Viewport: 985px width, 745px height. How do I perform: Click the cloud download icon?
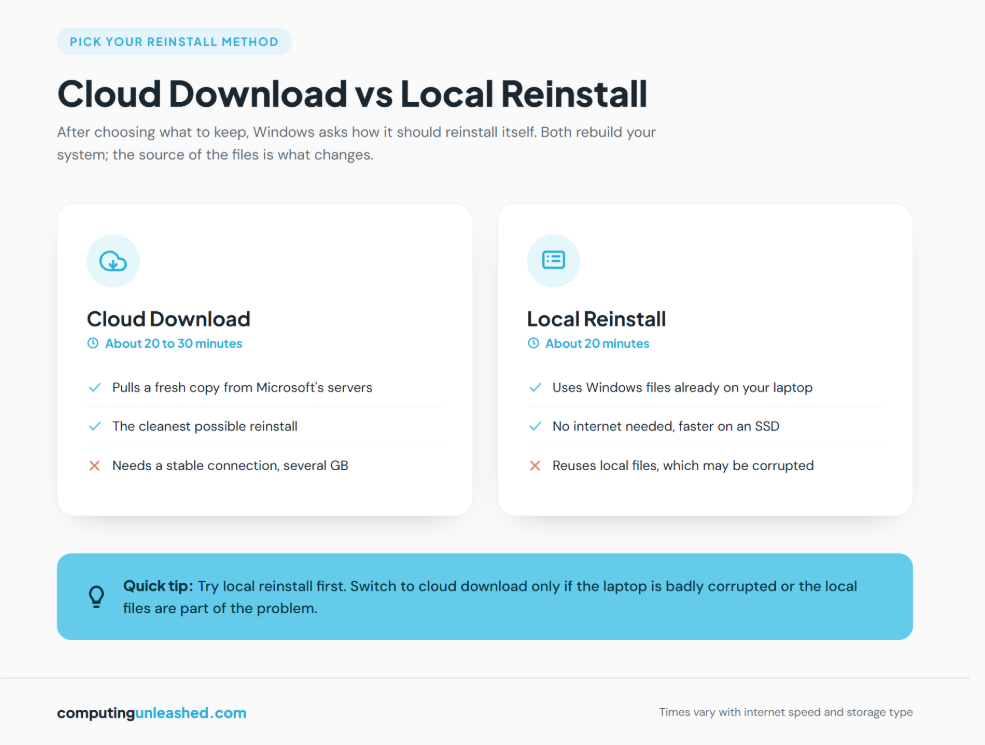(x=113, y=261)
